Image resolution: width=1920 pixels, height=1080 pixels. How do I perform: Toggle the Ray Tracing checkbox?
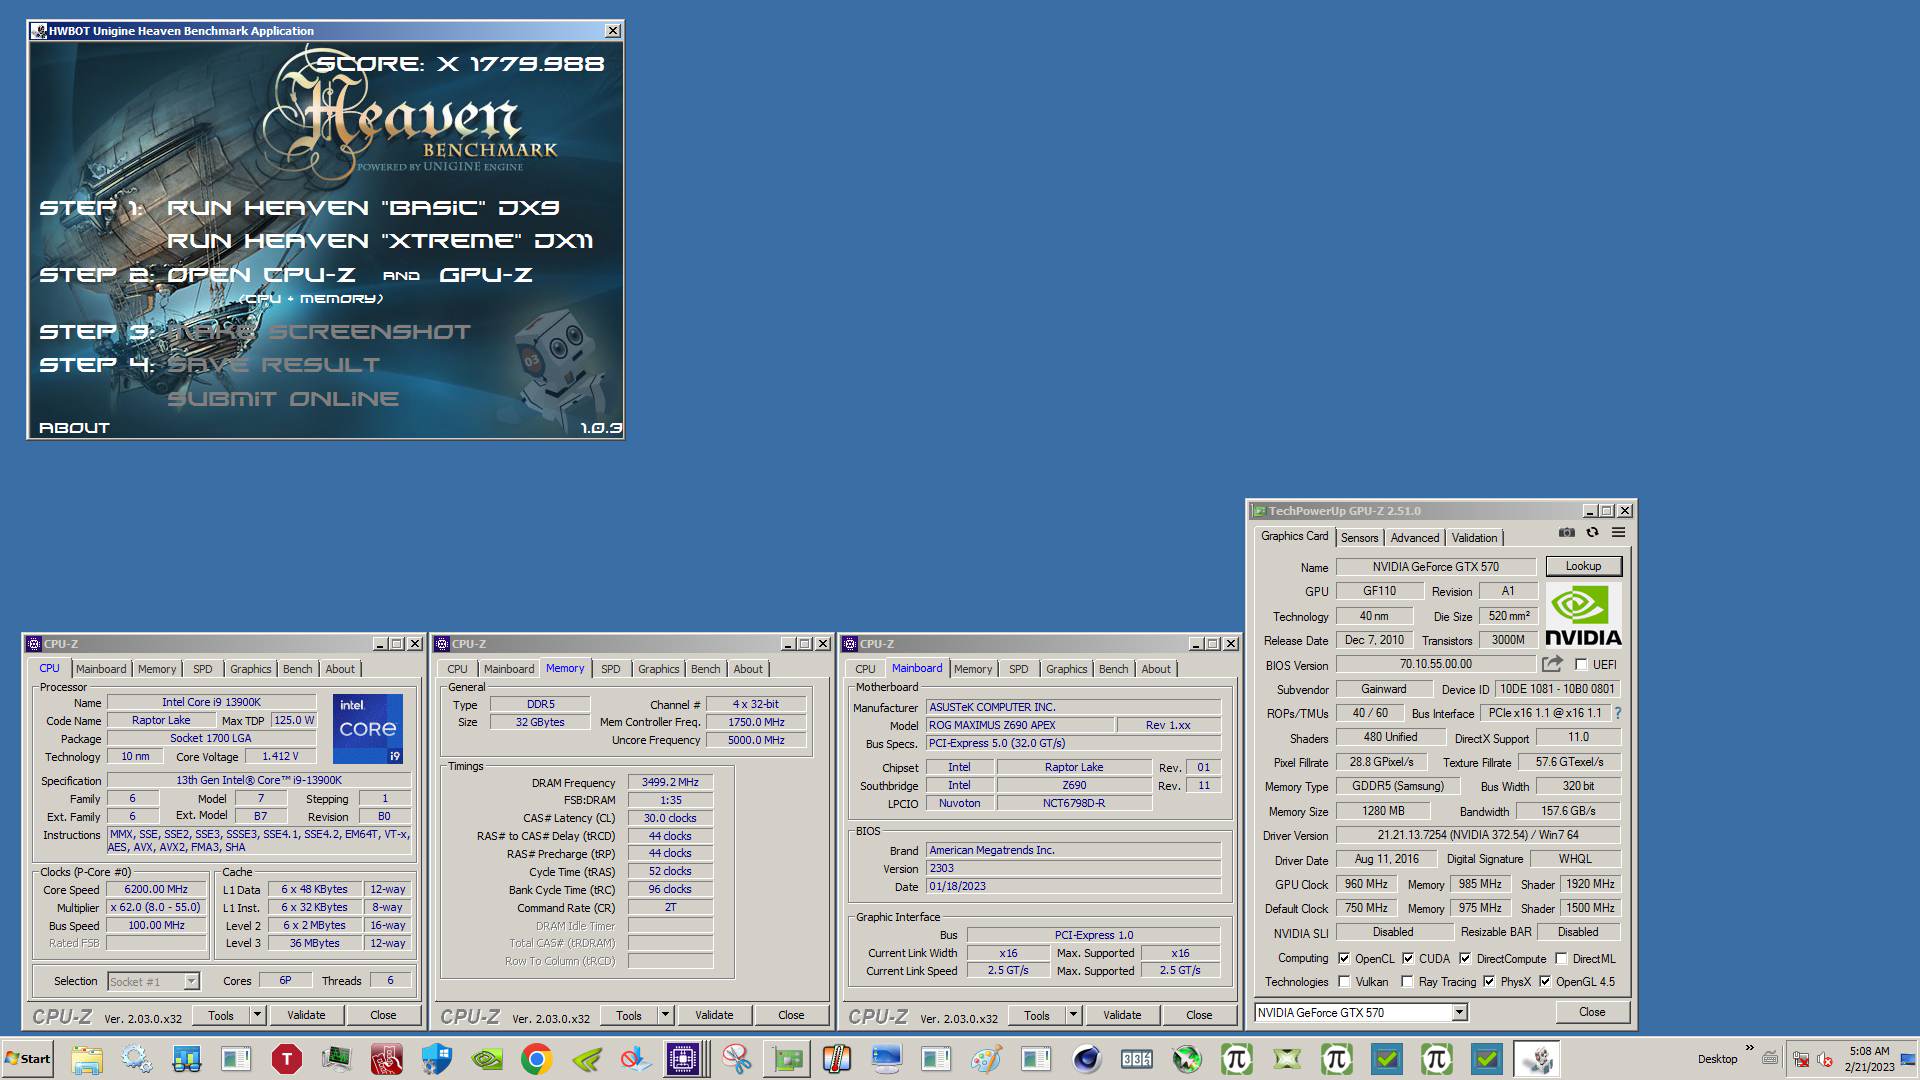[x=1408, y=982]
